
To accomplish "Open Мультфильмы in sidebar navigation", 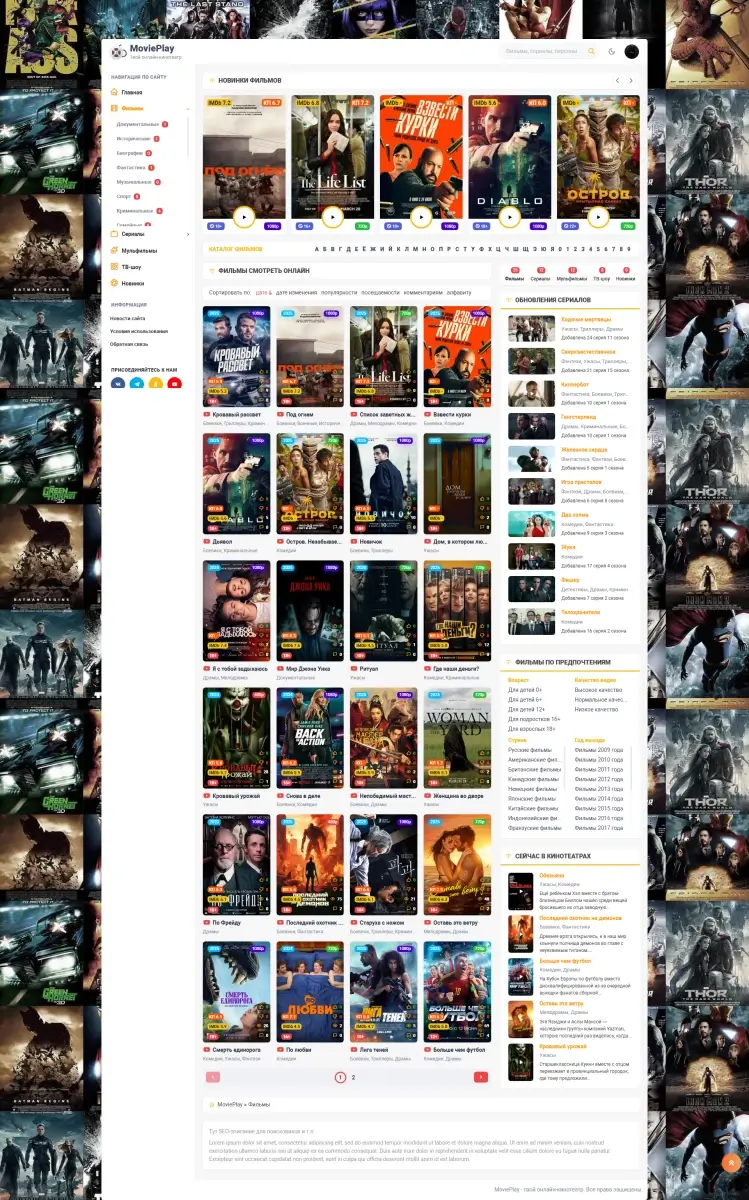I will 139,251.
